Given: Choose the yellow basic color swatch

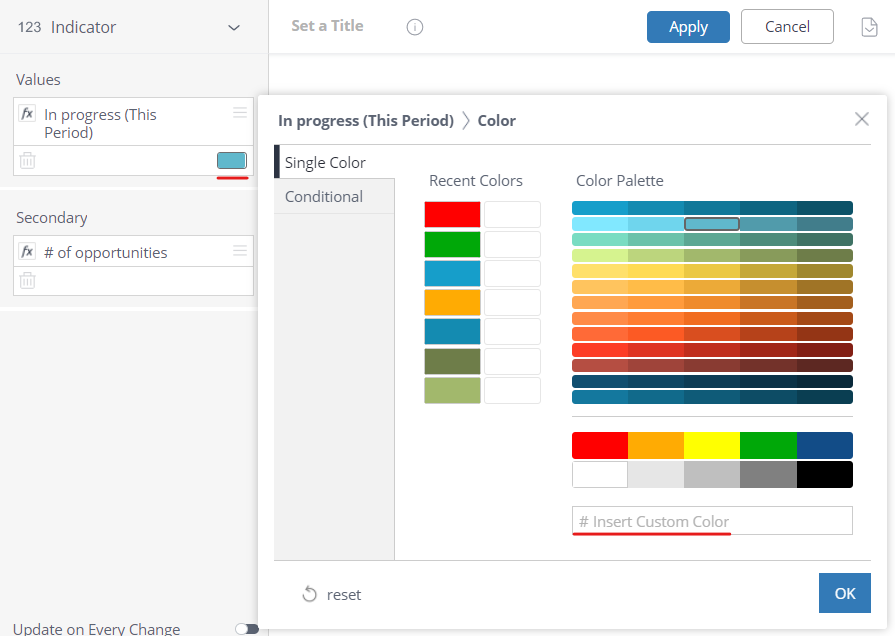Looking at the screenshot, I should (712, 445).
